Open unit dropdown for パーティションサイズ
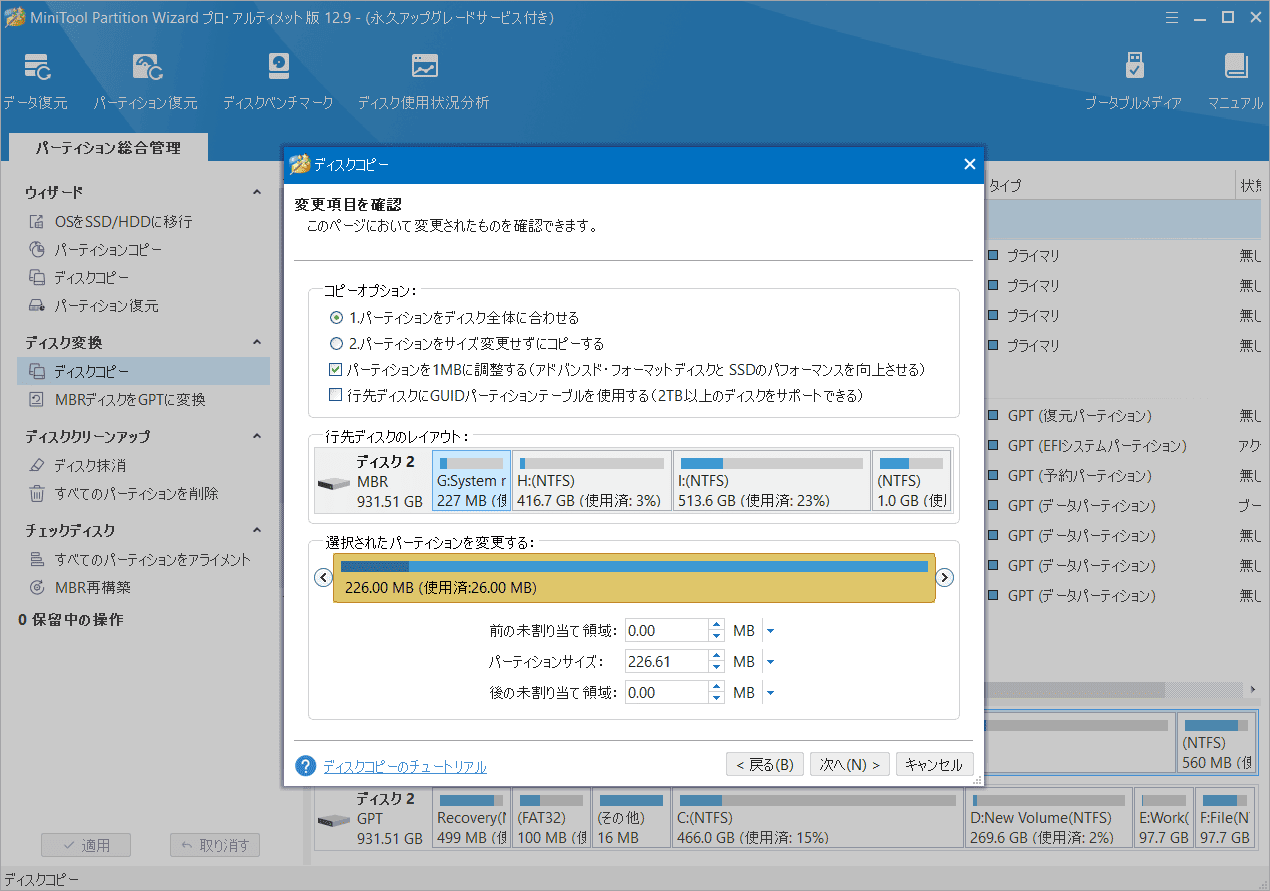 pyautogui.click(x=769, y=662)
